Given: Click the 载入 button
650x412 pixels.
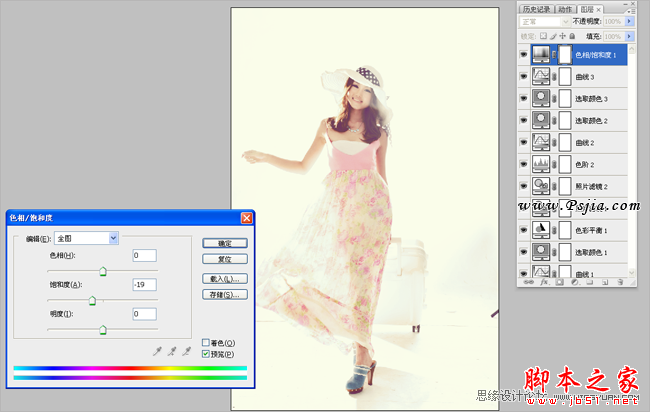Looking at the screenshot, I should 224,279.
